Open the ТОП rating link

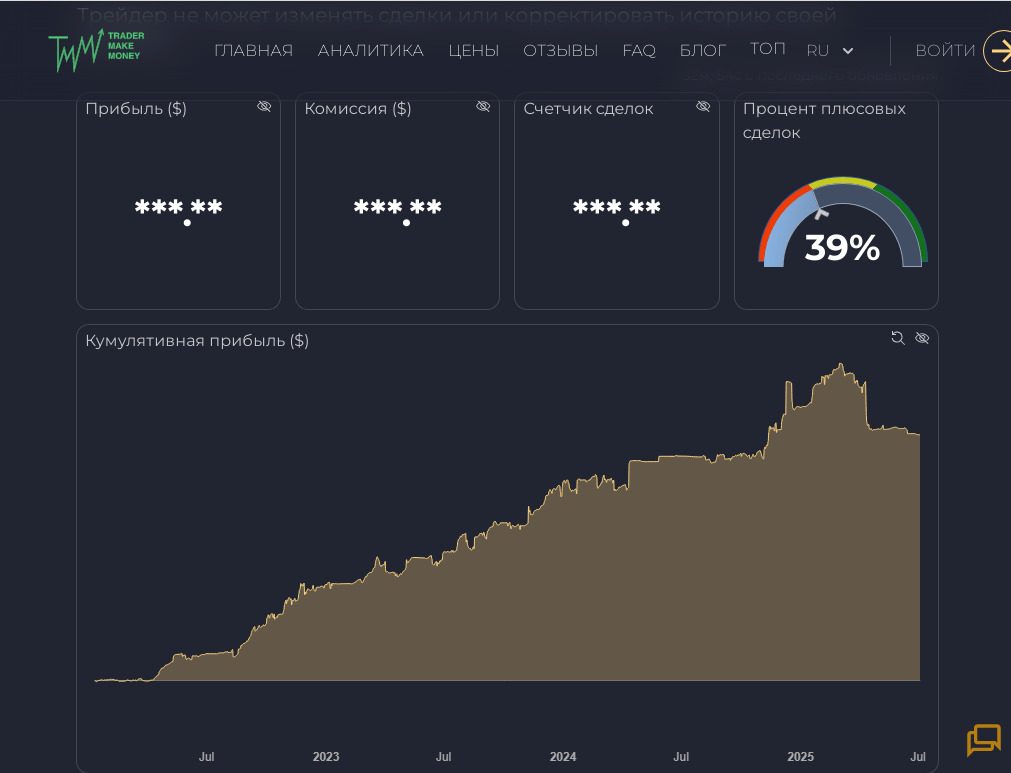pos(767,49)
